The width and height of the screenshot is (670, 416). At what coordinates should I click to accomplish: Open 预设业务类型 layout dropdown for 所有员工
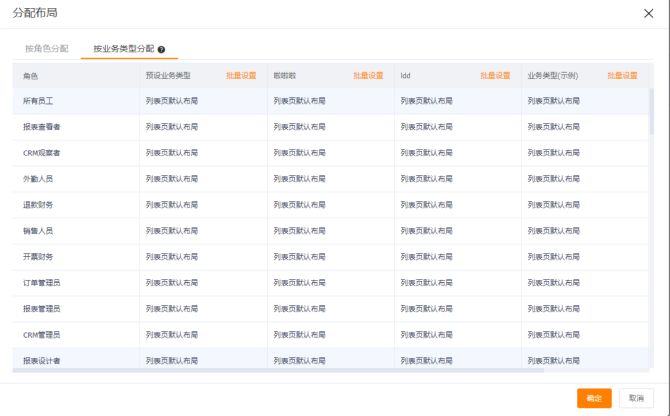201,101
